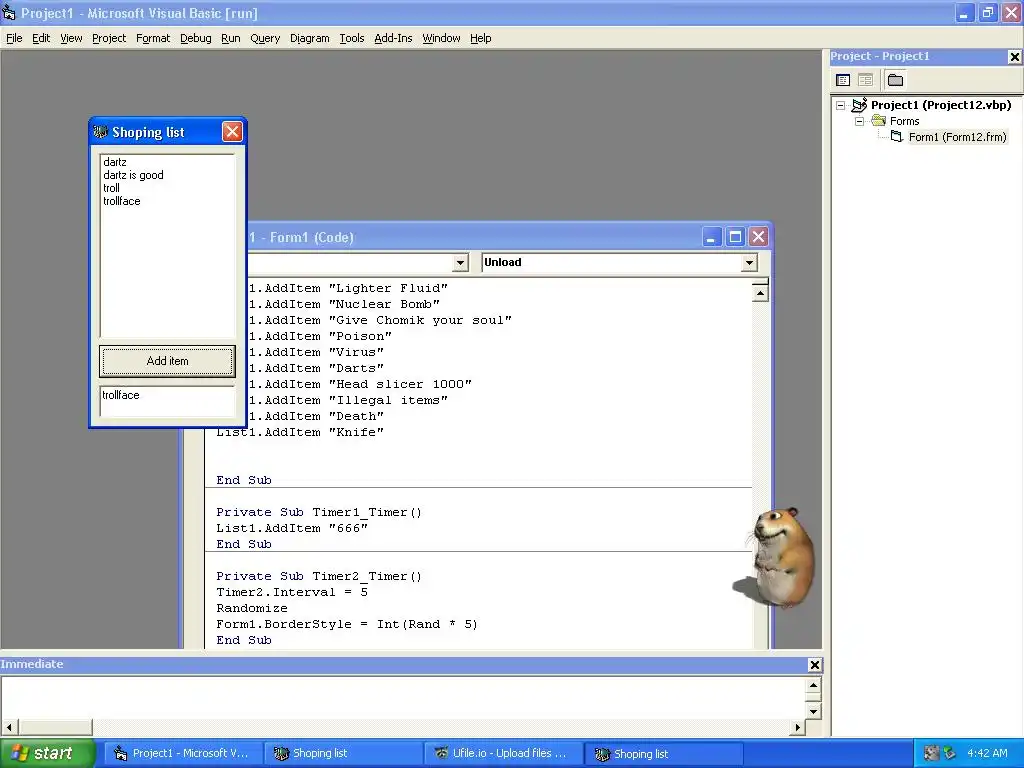Minimize the Form1 (Code) window
Viewport: 1024px width, 768px height.
point(711,236)
